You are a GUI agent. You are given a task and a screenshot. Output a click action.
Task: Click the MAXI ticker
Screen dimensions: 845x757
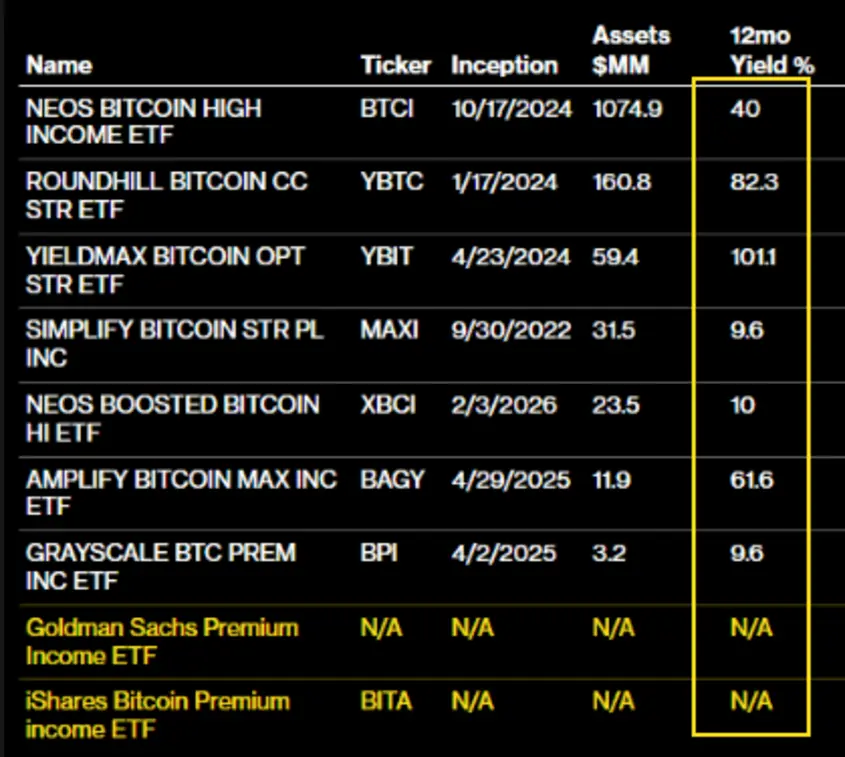point(389,330)
